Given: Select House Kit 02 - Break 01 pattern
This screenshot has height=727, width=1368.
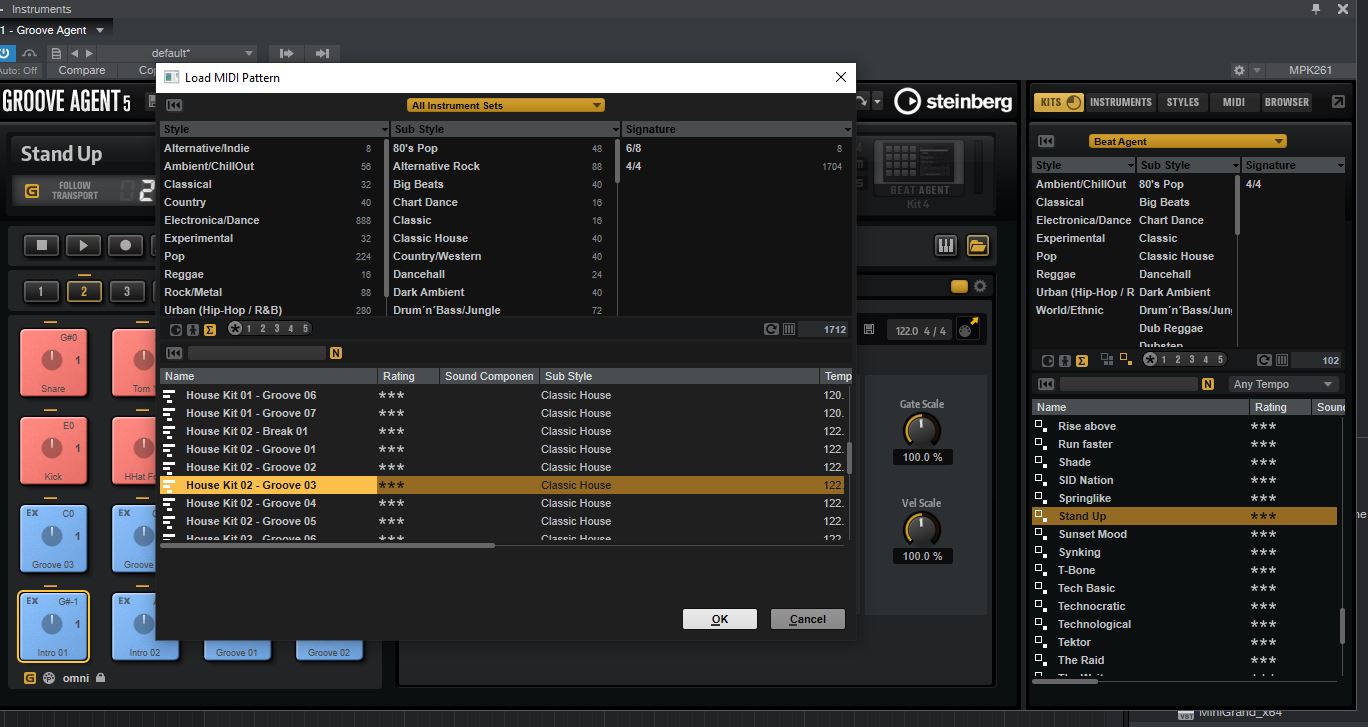Looking at the screenshot, I should (x=502, y=431).
